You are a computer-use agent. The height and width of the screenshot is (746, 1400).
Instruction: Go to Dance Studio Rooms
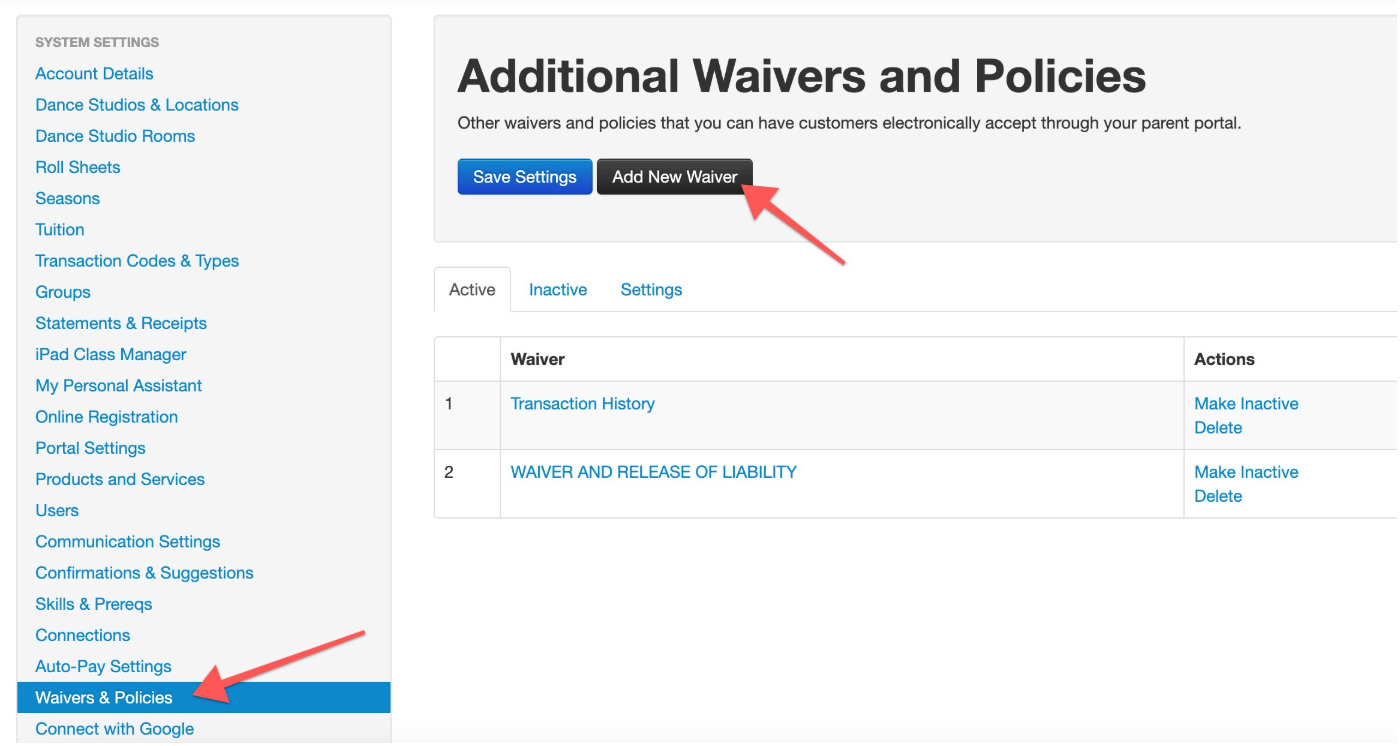(x=115, y=136)
